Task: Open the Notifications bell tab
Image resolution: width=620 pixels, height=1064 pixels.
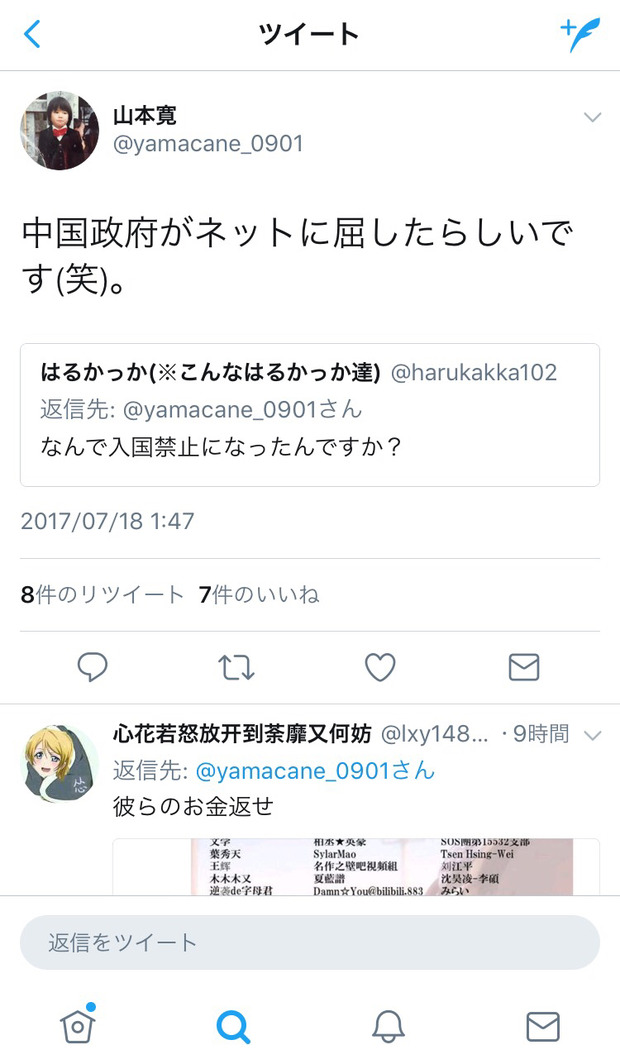Action: 388,1027
